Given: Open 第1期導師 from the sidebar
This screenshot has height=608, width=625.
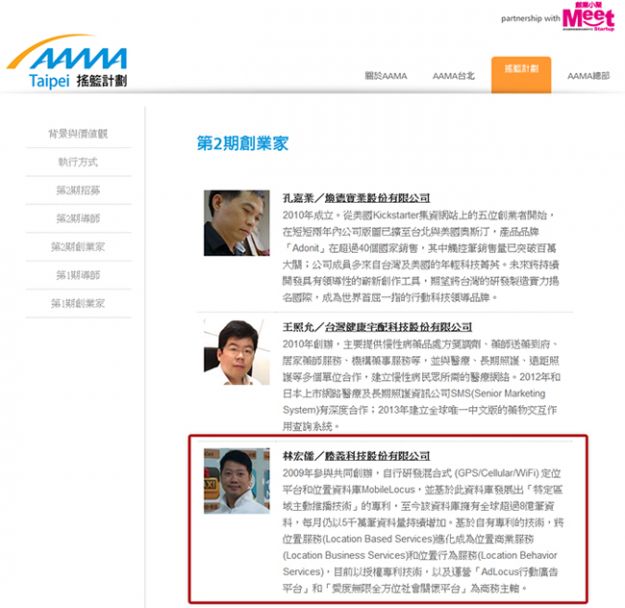Looking at the screenshot, I should [78, 274].
